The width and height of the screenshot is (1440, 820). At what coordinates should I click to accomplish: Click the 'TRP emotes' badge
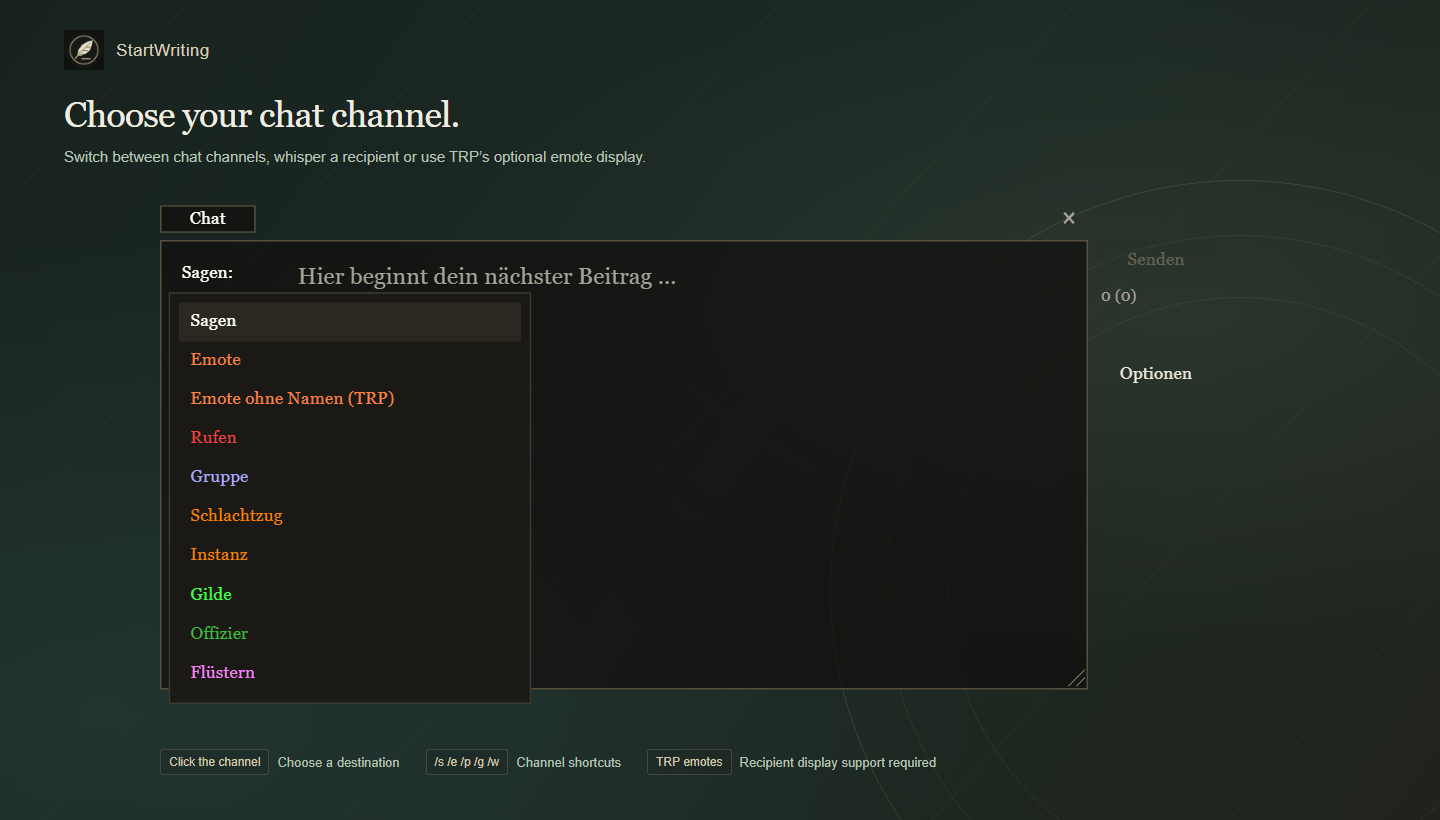(689, 762)
